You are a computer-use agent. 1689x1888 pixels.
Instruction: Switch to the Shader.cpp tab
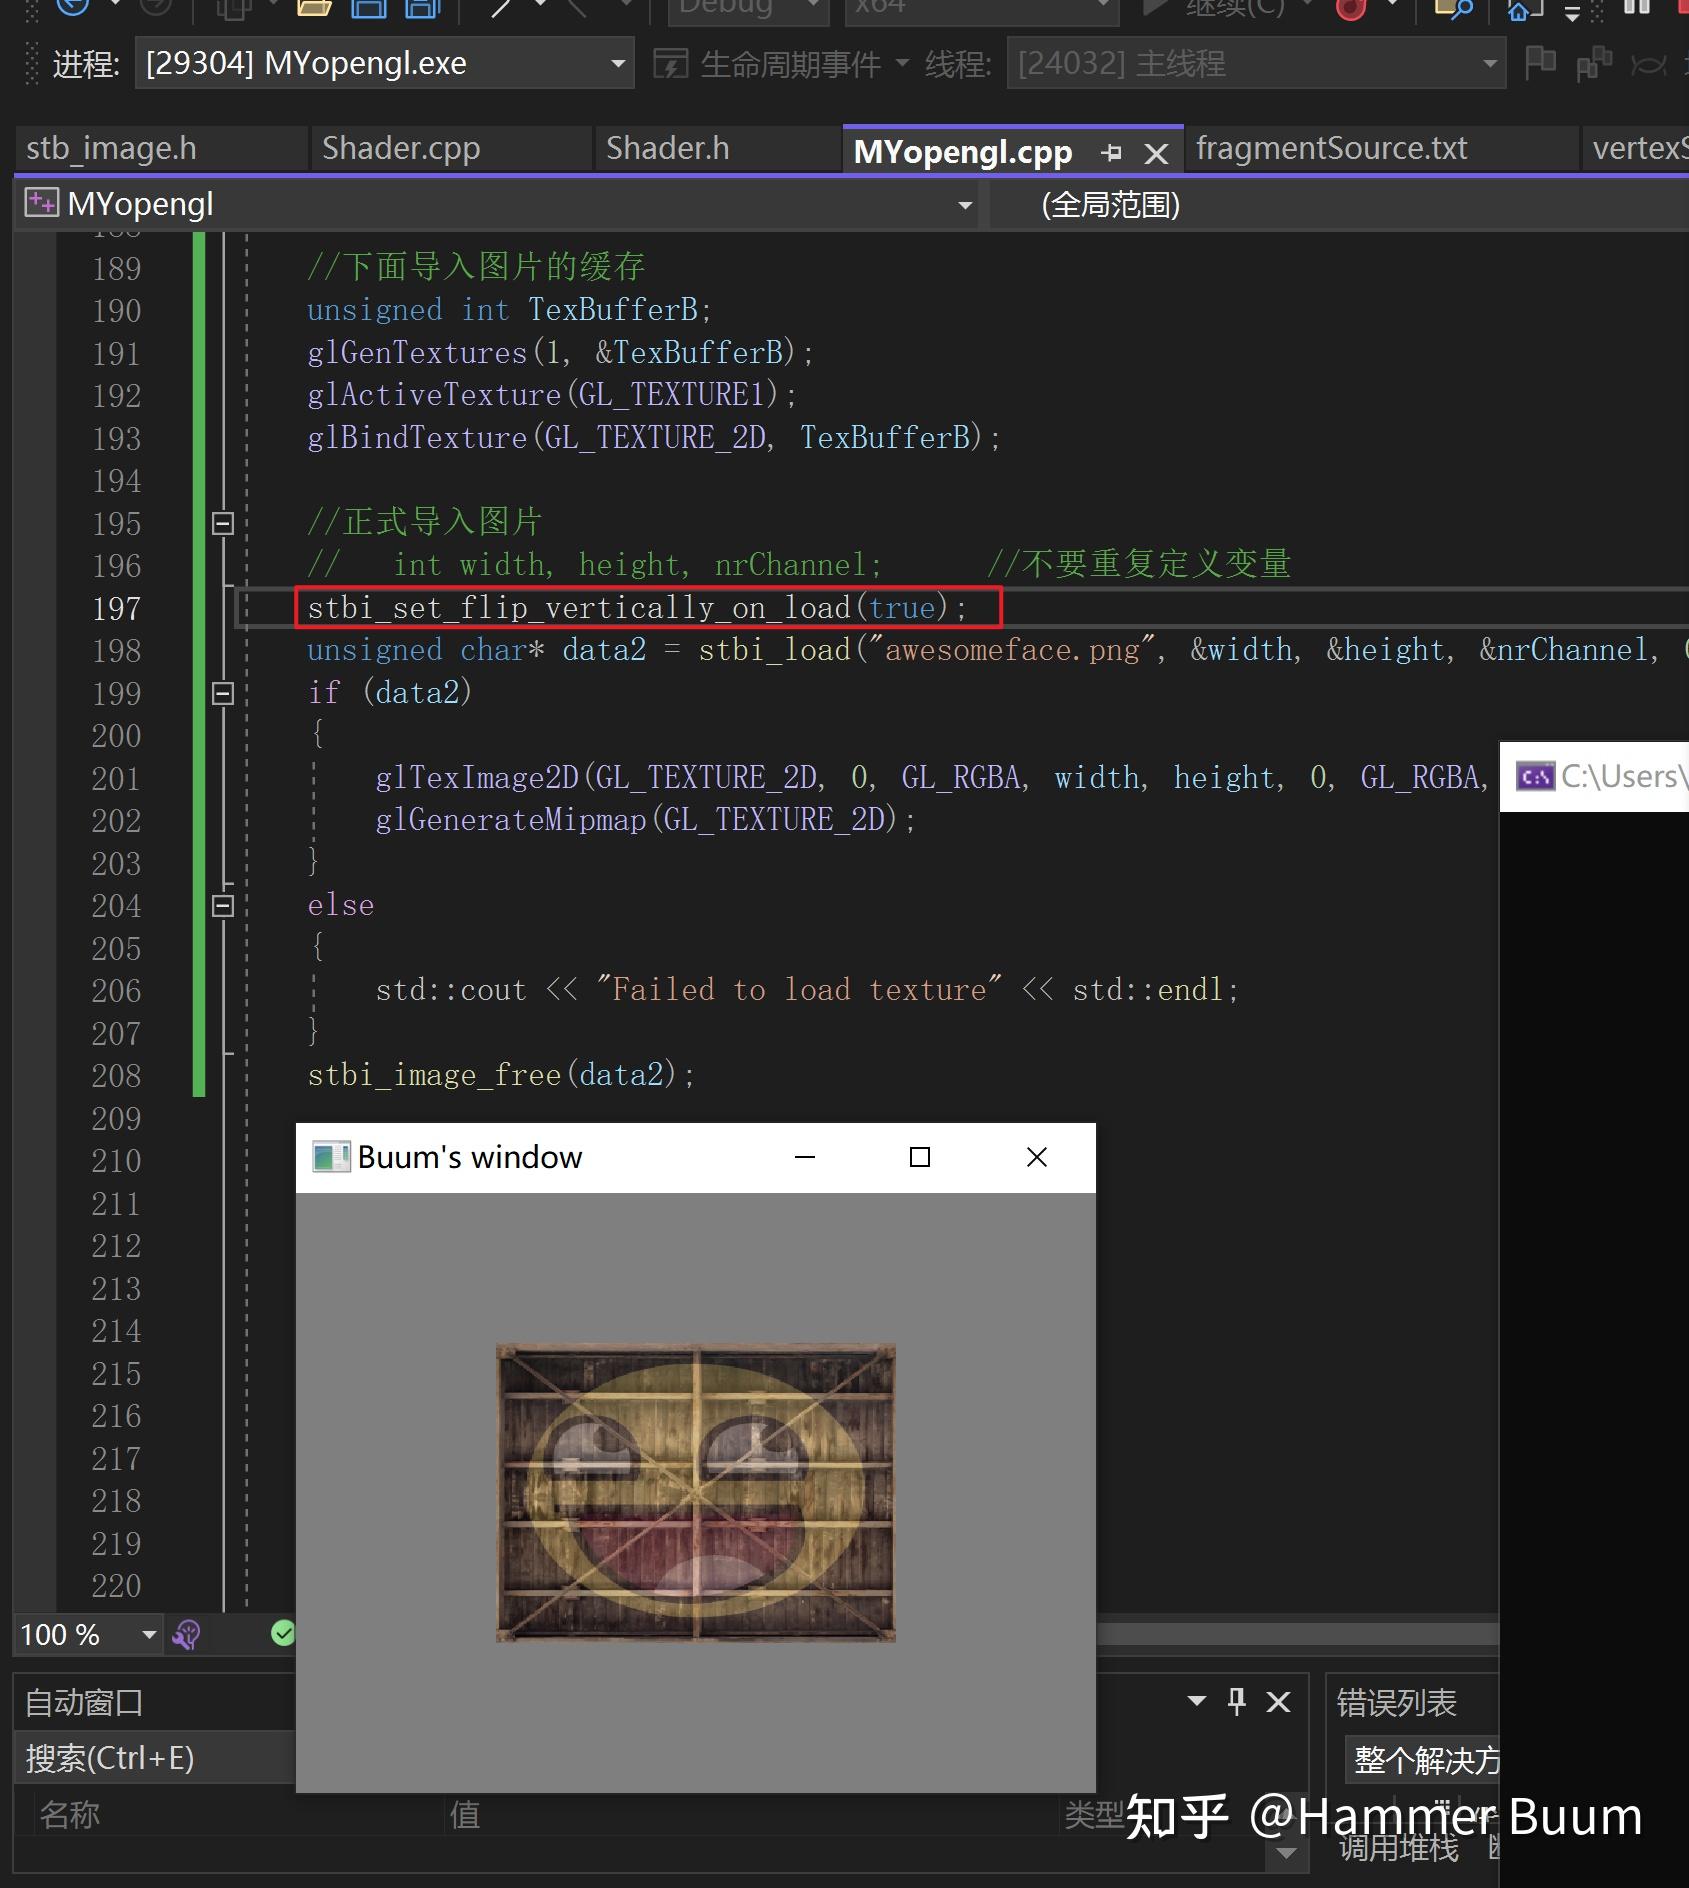point(402,147)
